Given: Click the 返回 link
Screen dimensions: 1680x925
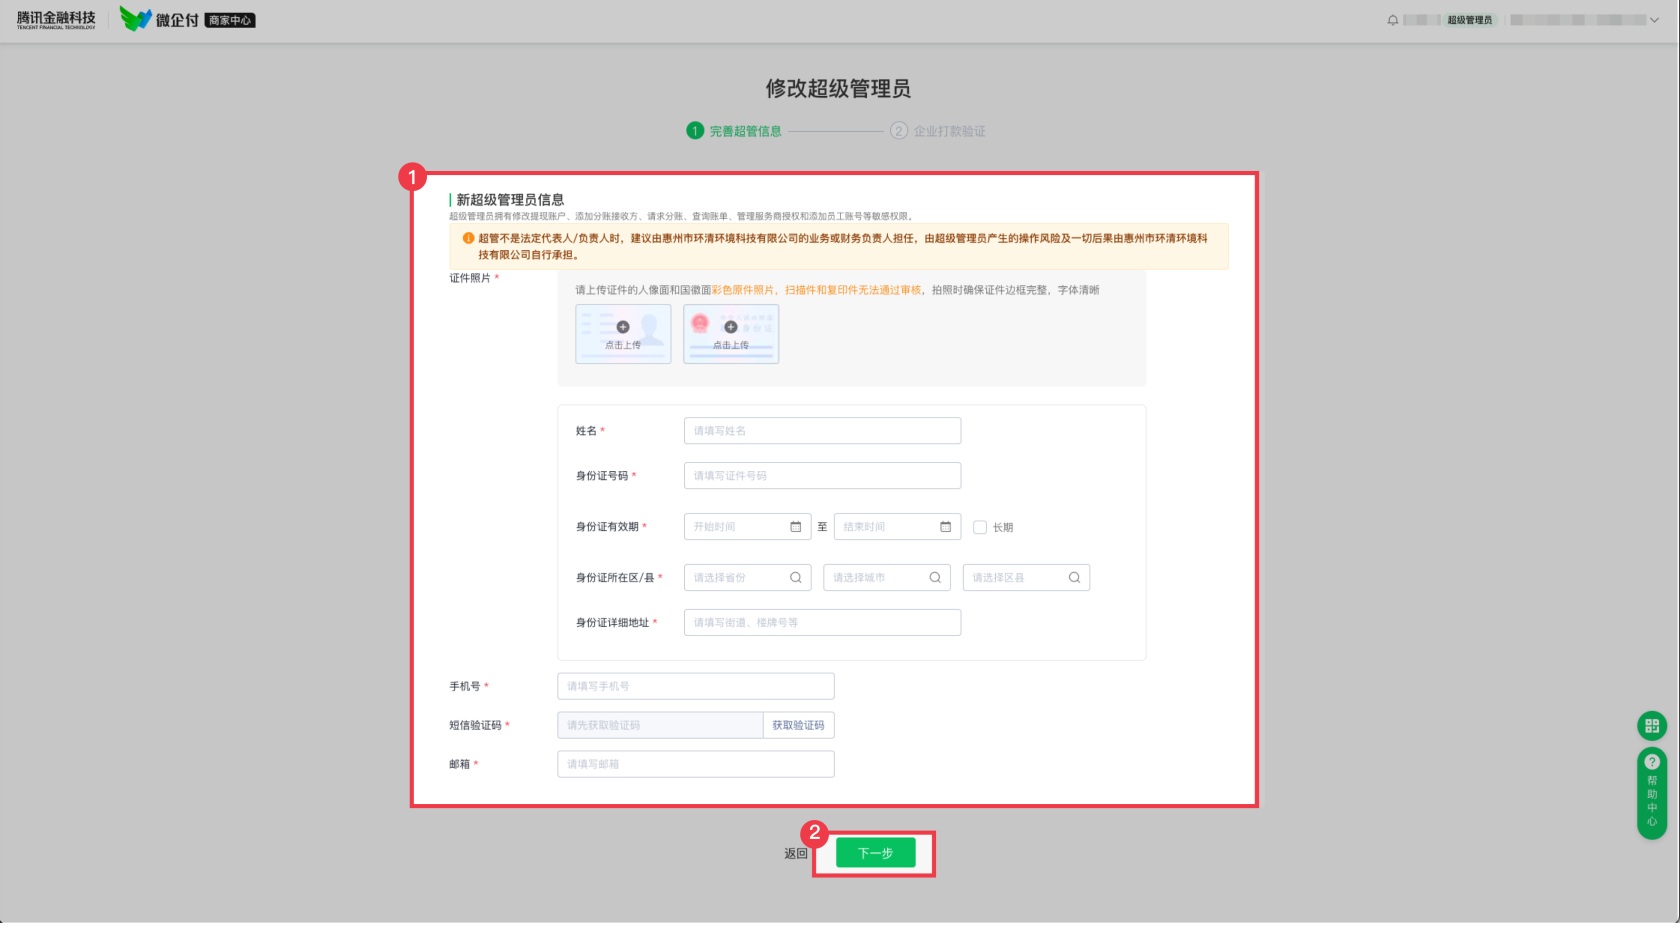Looking at the screenshot, I should coord(796,854).
